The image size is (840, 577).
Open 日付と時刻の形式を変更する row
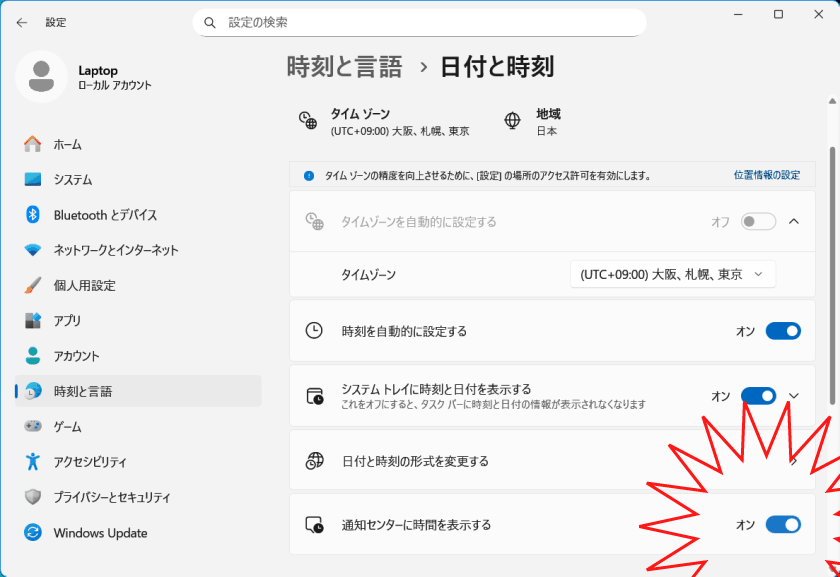(552, 461)
